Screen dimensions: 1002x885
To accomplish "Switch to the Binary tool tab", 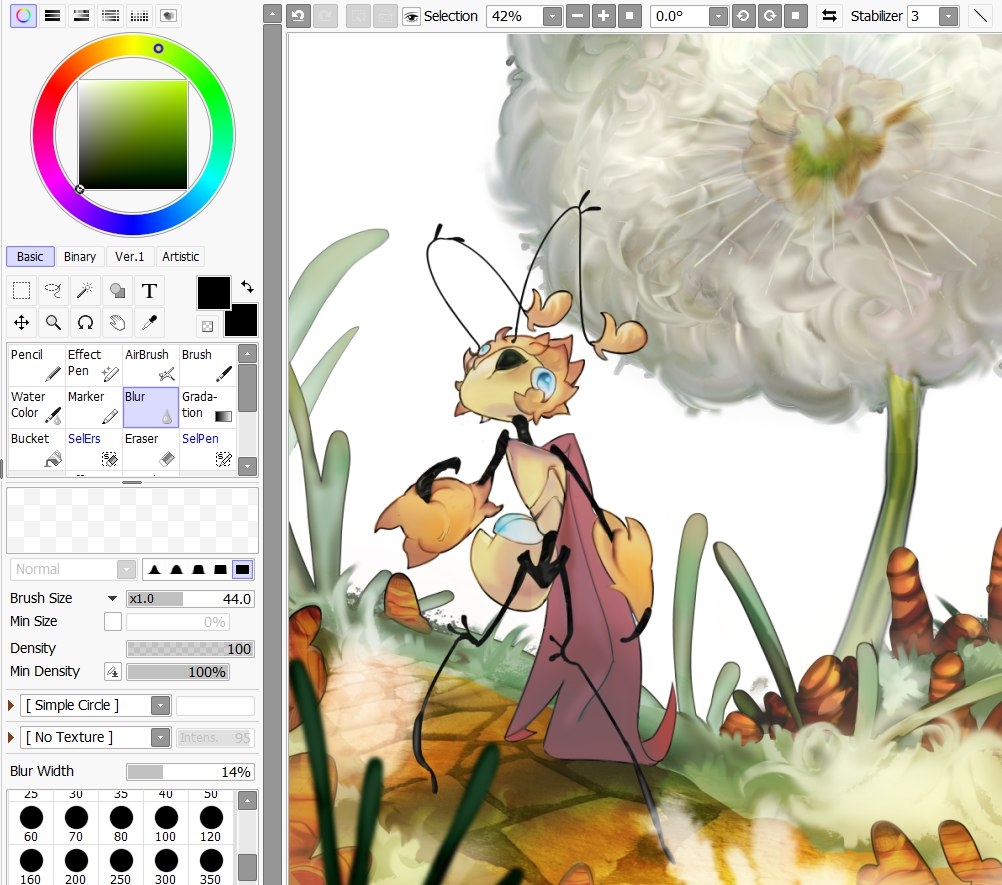I will click(x=80, y=257).
